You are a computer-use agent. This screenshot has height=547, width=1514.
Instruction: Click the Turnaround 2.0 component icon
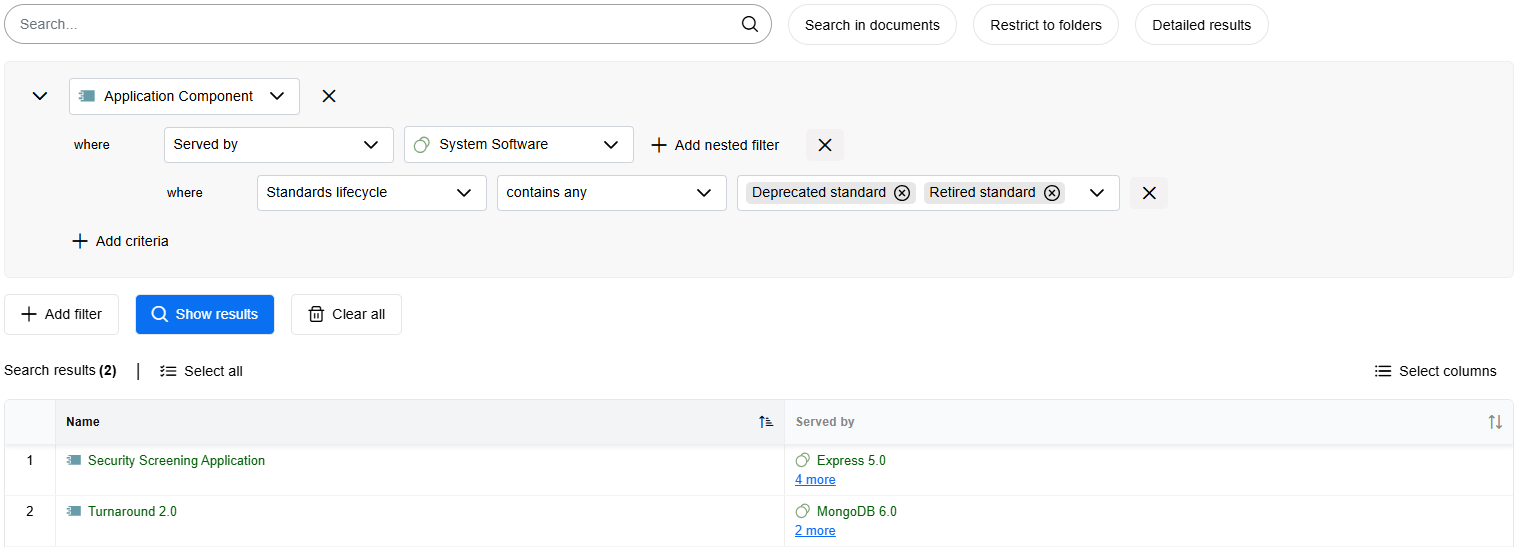[x=74, y=512]
